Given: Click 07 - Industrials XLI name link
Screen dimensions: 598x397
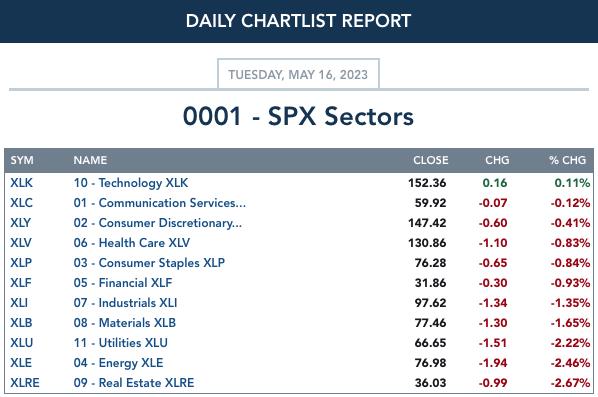Looking at the screenshot, I should (125, 303).
